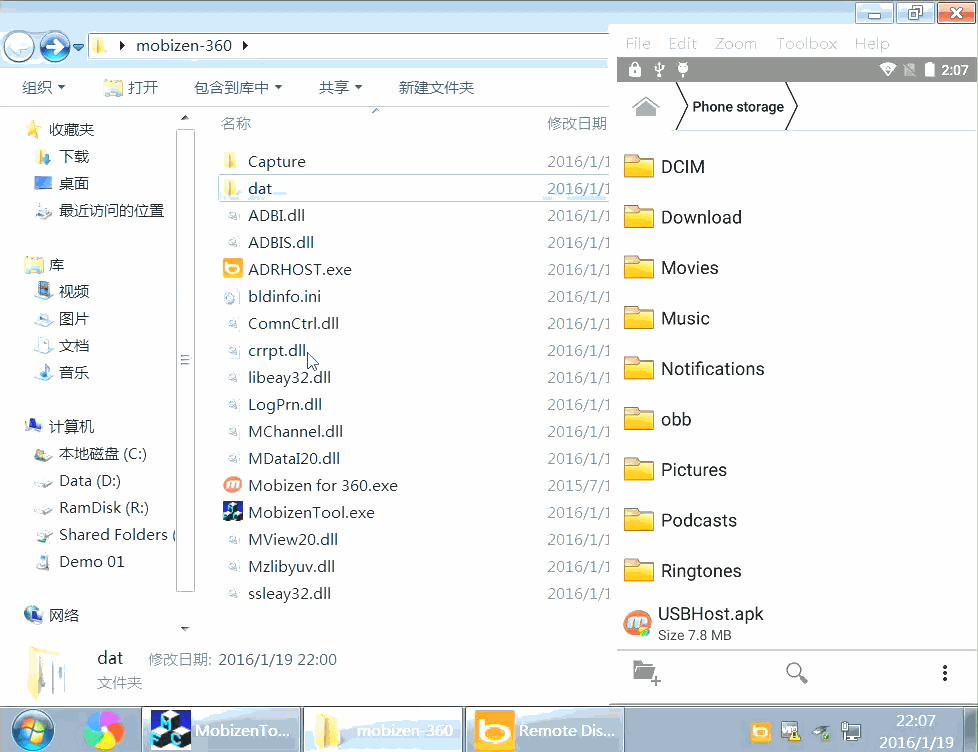The image size is (978, 752).
Task: Click the 打开 toolbar button
Action: tap(130, 87)
